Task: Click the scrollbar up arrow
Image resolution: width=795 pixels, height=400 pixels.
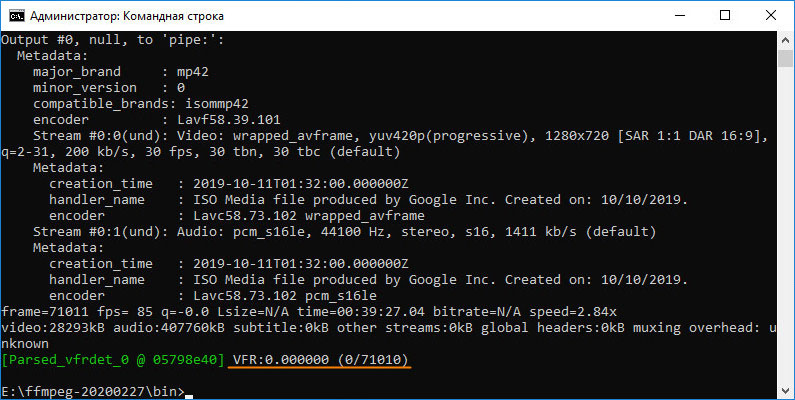Action: click(785, 40)
